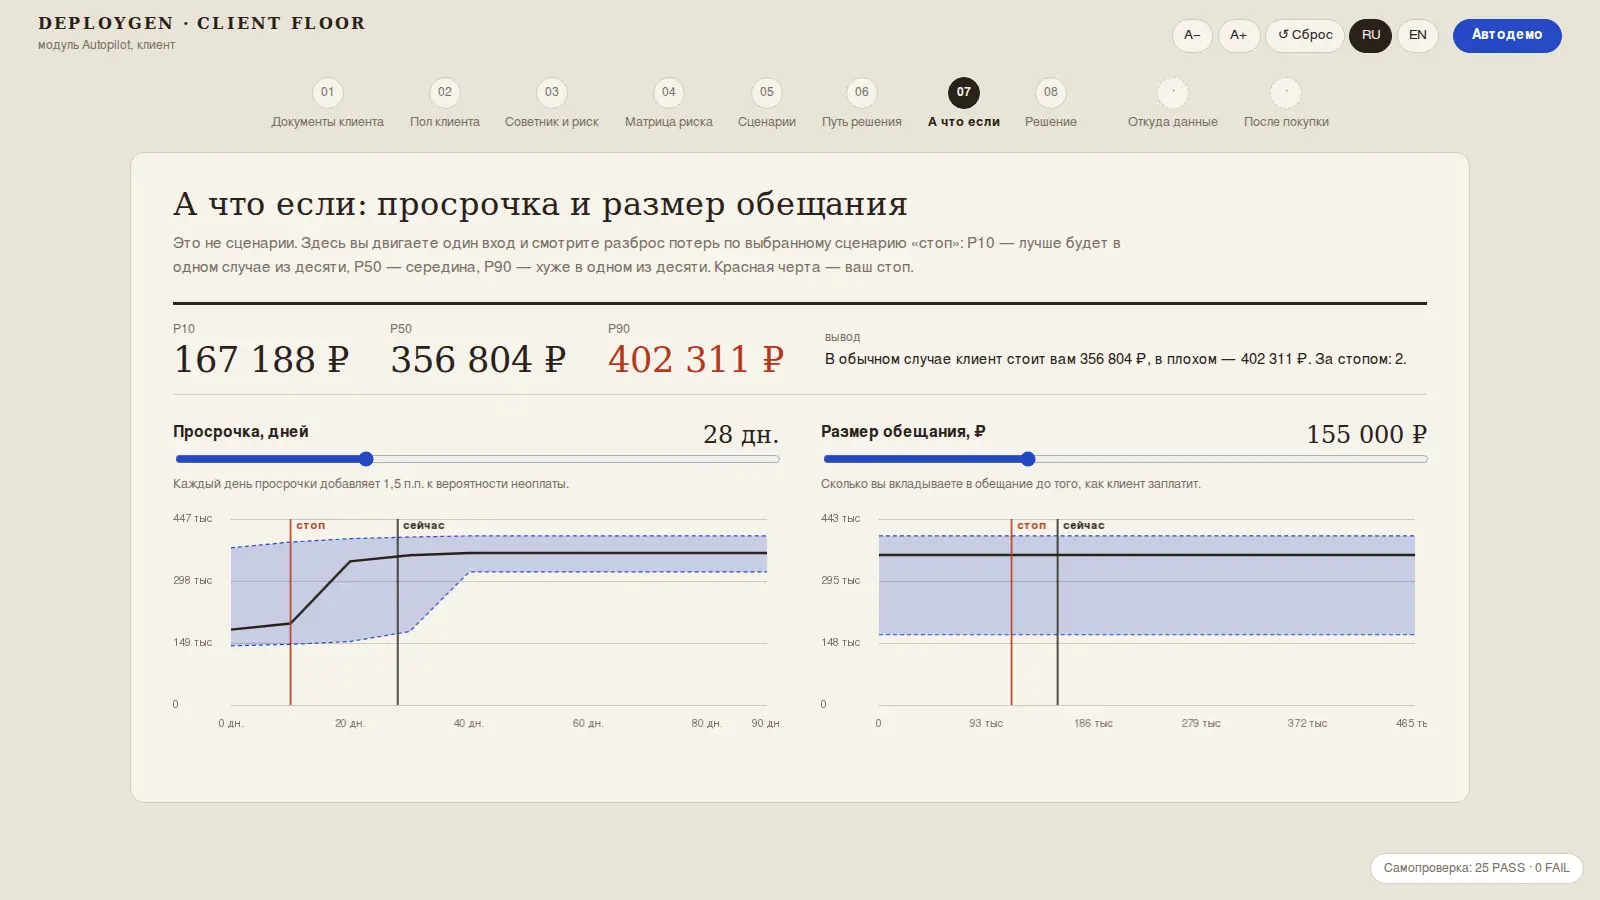Viewport: 1600px width, 900px height.
Task: Open the После покупки section
Action: click(x=1286, y=104)
